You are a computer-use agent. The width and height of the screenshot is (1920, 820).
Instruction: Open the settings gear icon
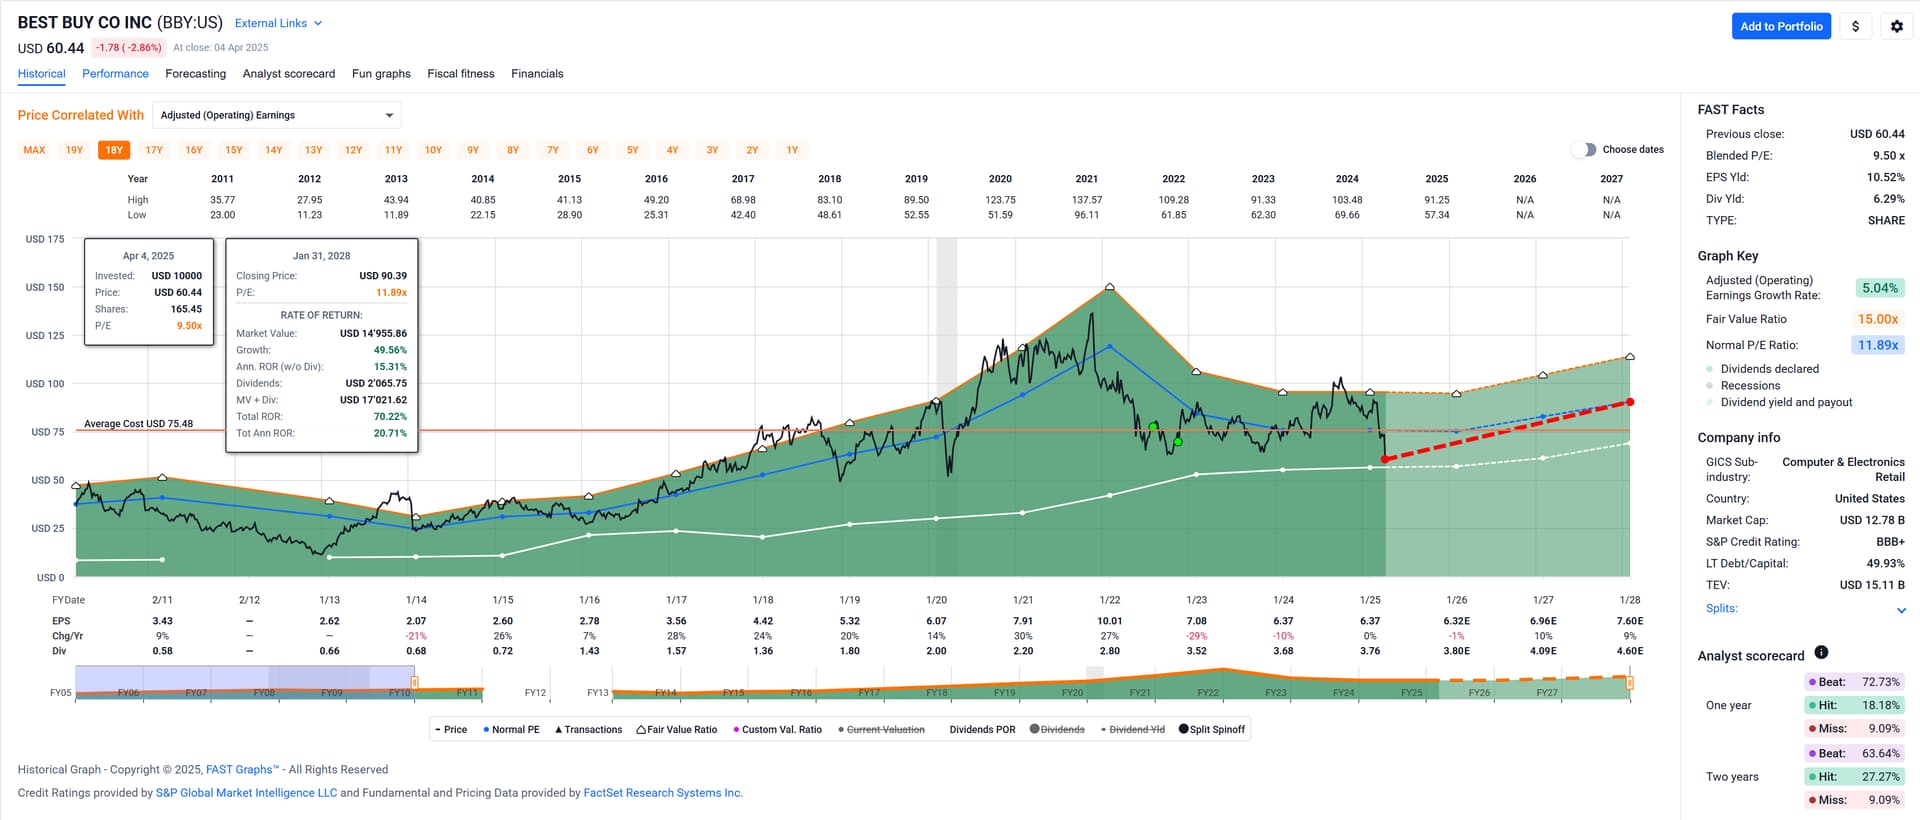(x=1896, y=26)
